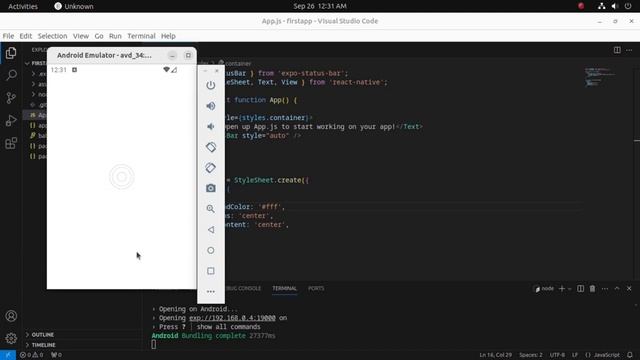Switch to the PORTS panel tab
The image size is (640, 360).
[316, 288]
